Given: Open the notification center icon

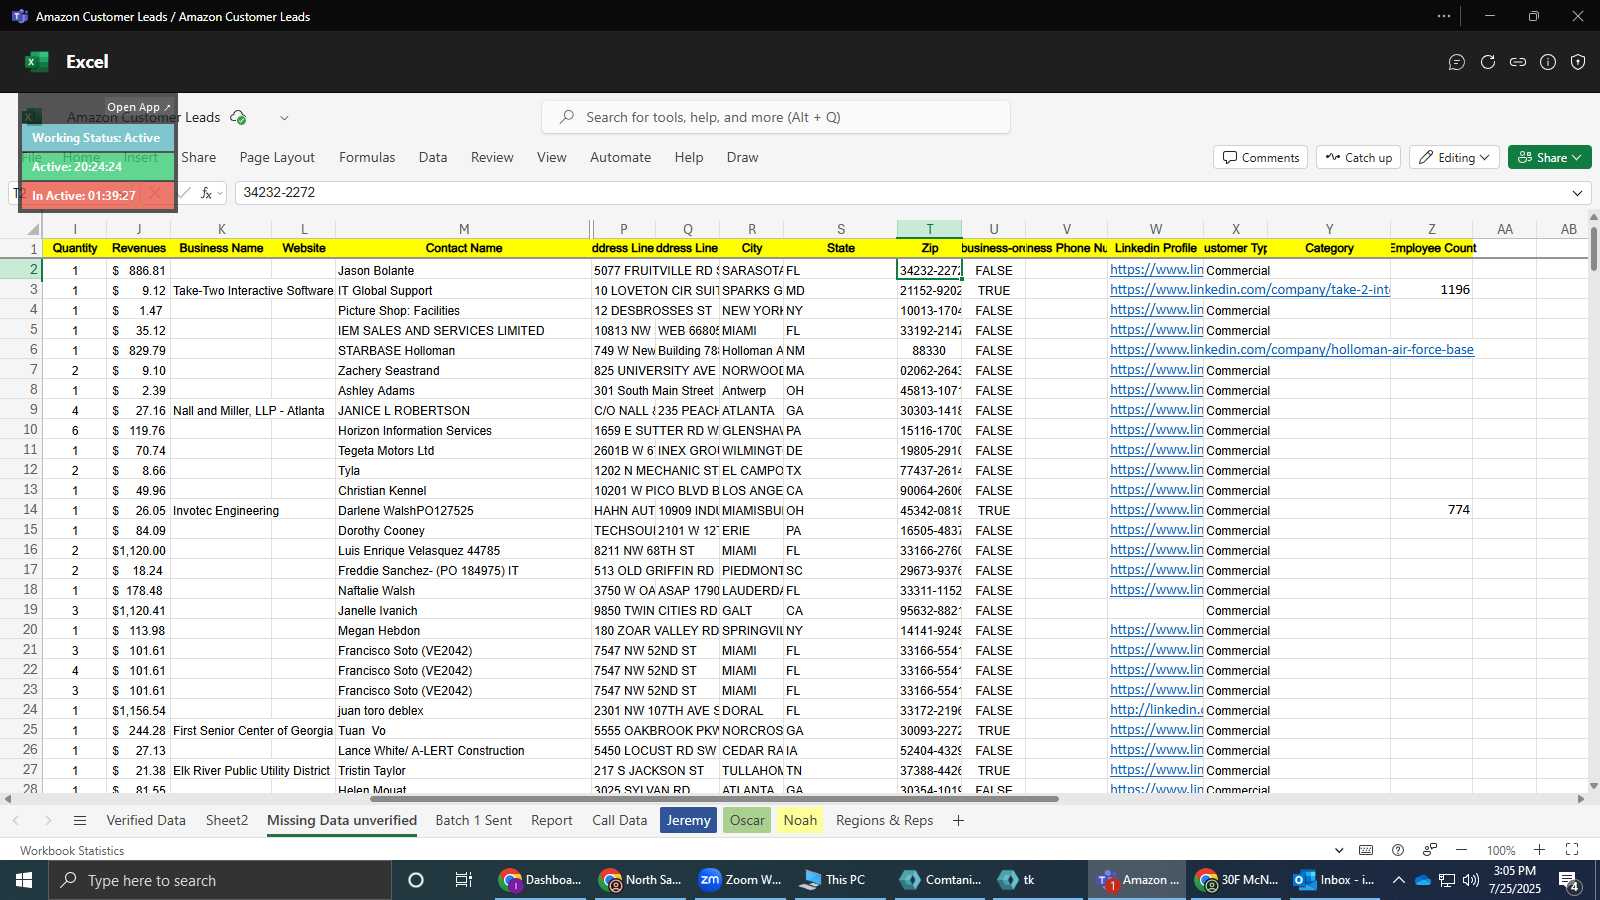Looking at the screenshot, I should click(1569, 880).
